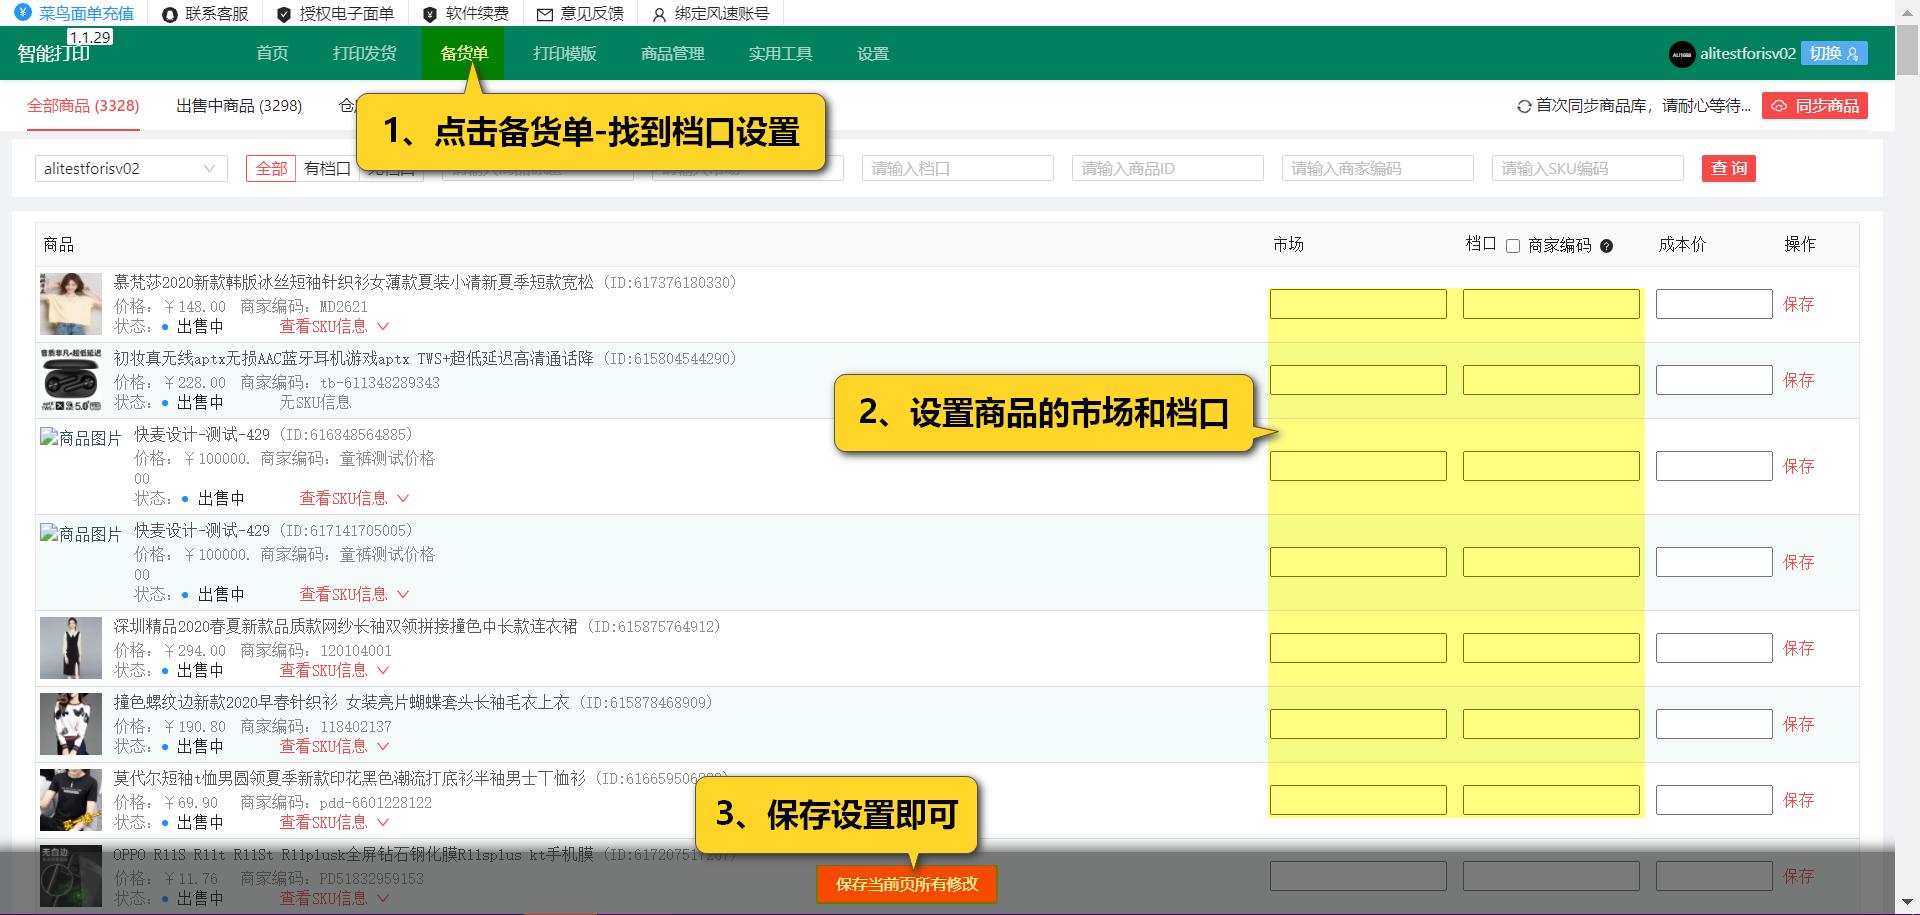
Task: Click the 软件续费 renewal icon
Action: 430,14
